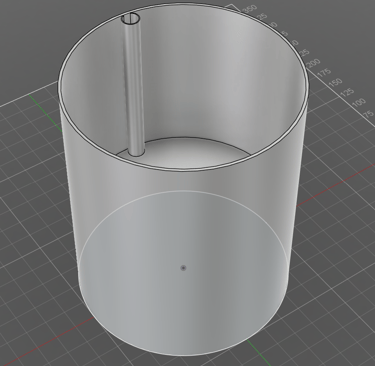Click the tube's base on the inner floor
The width and height of the screenshot is (375, 366).
[x=137, y=153]
